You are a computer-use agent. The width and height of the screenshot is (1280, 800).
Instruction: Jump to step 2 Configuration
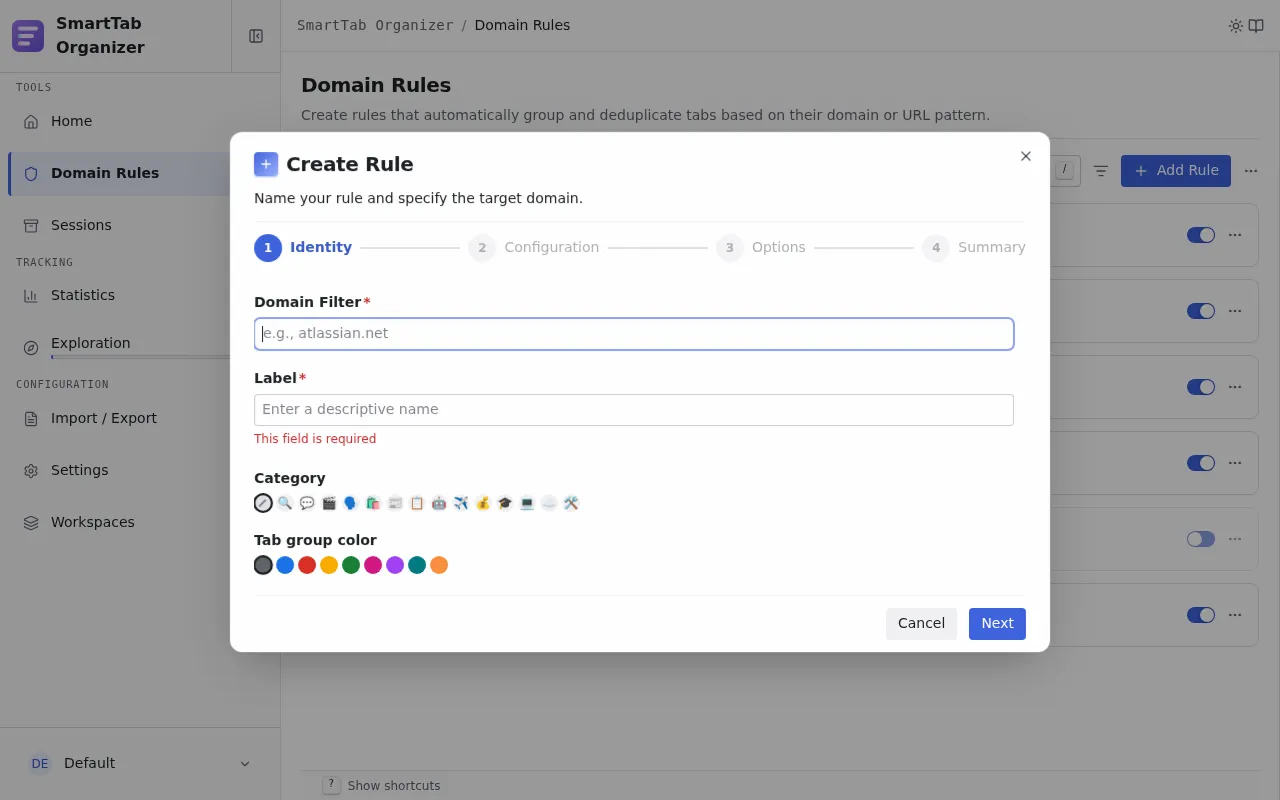[534, 248]
